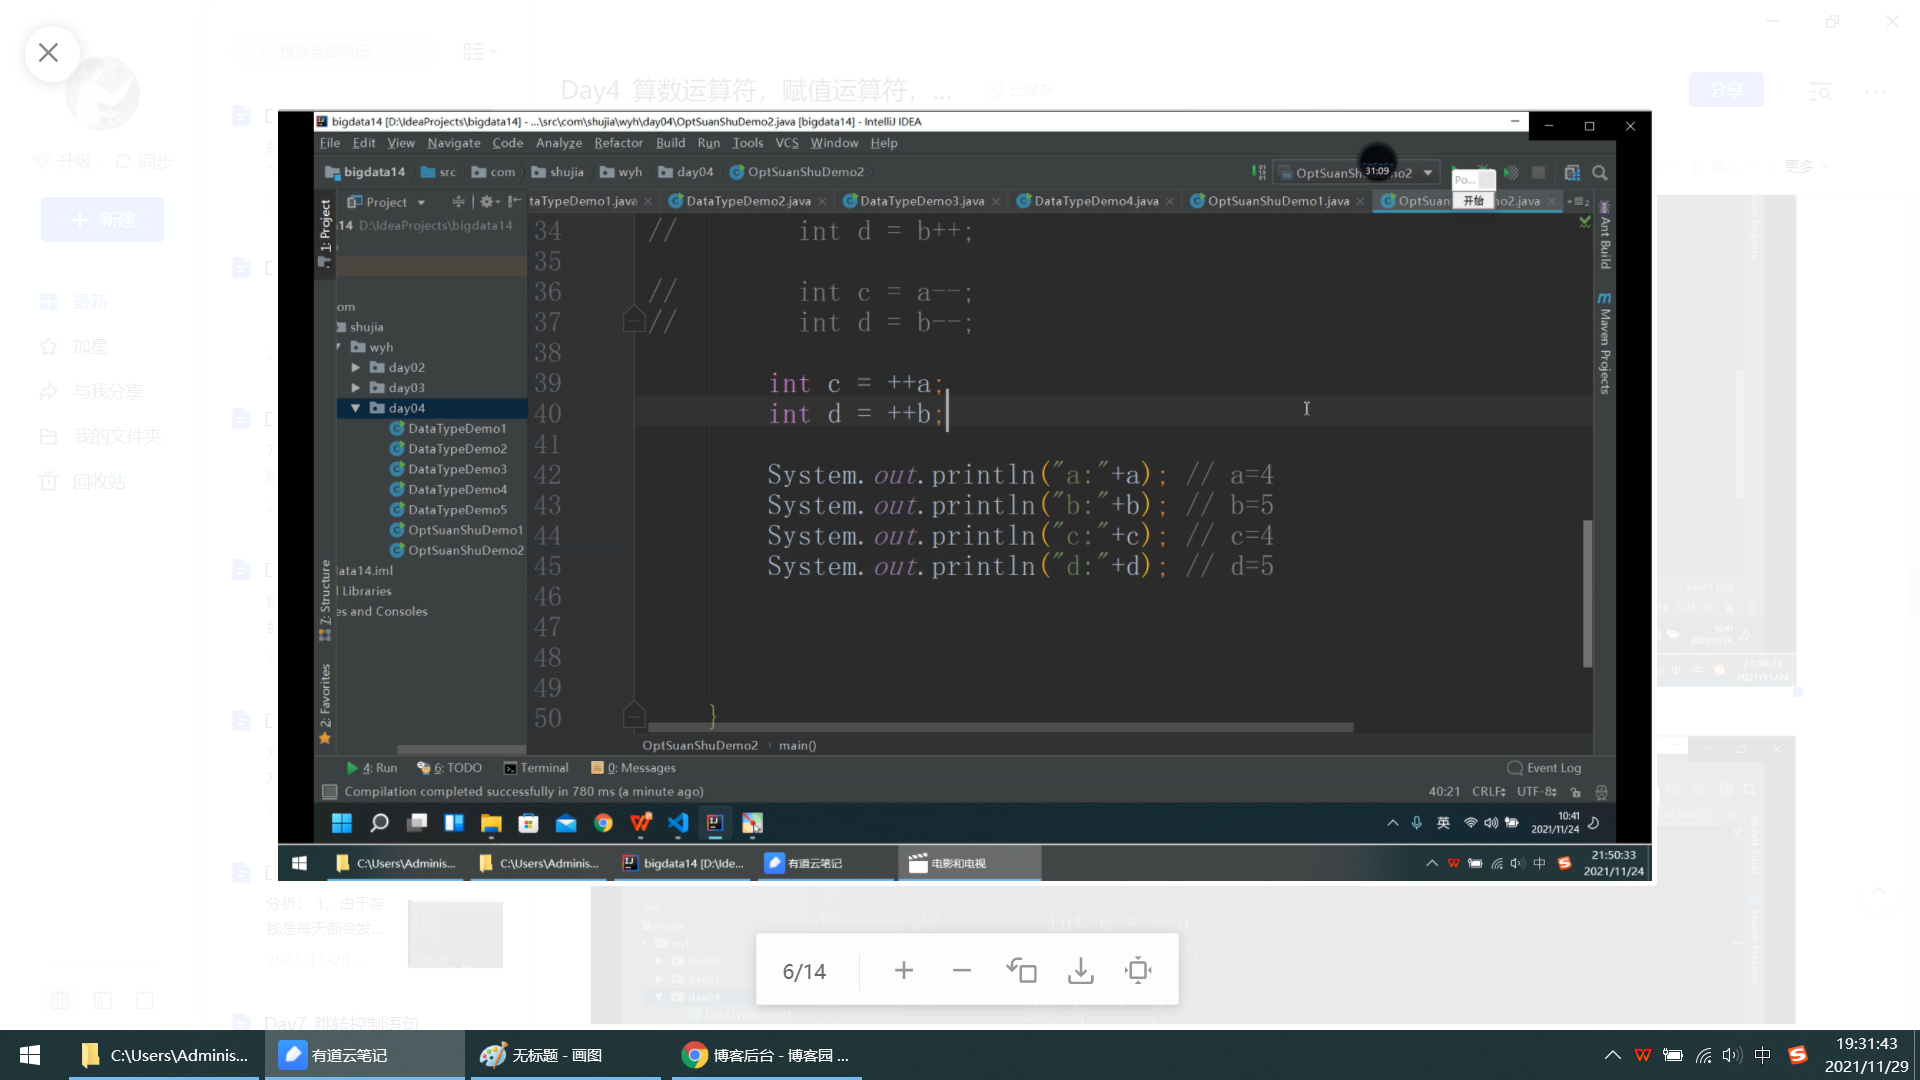Switch to the Chrome 博客后台 window
1920x1080 pixels.
765,1055
